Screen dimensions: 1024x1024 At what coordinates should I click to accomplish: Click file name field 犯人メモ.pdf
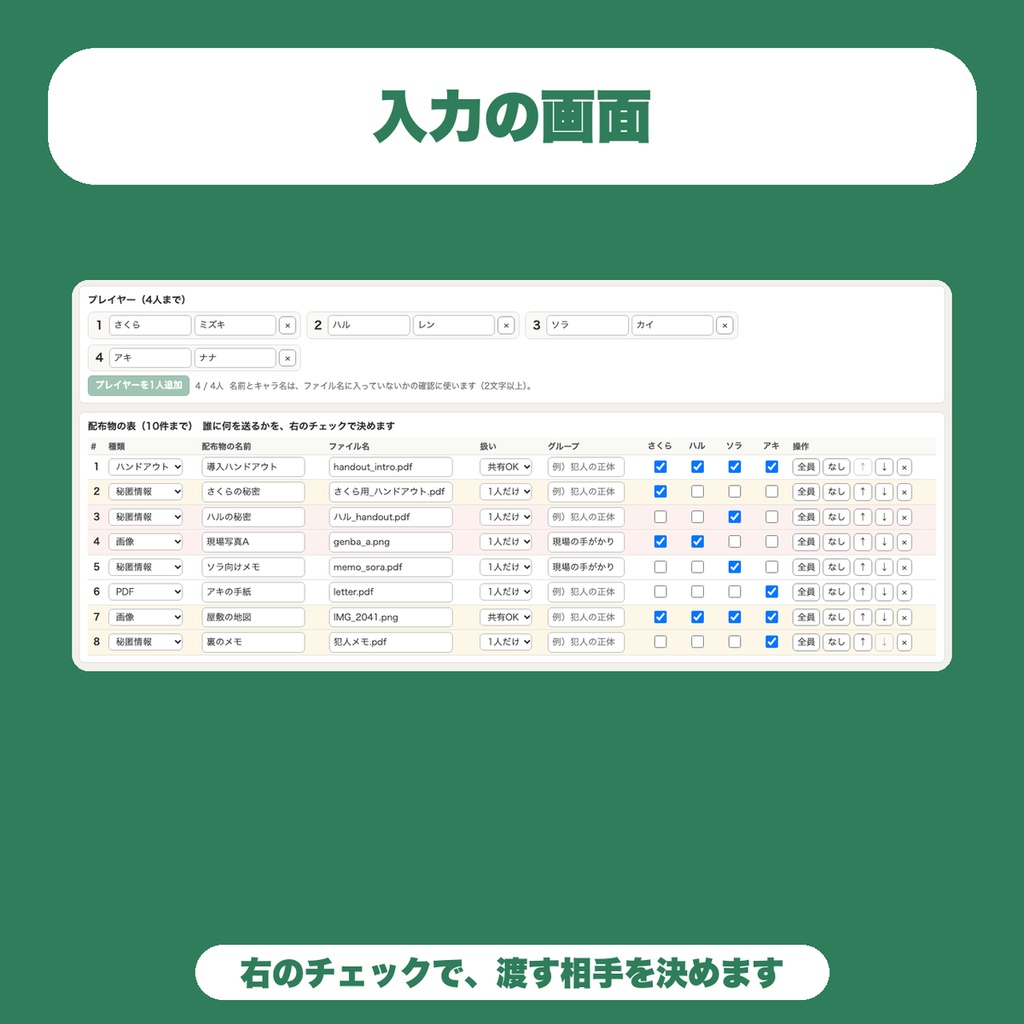pyautogui.click(x=391, y=642)
